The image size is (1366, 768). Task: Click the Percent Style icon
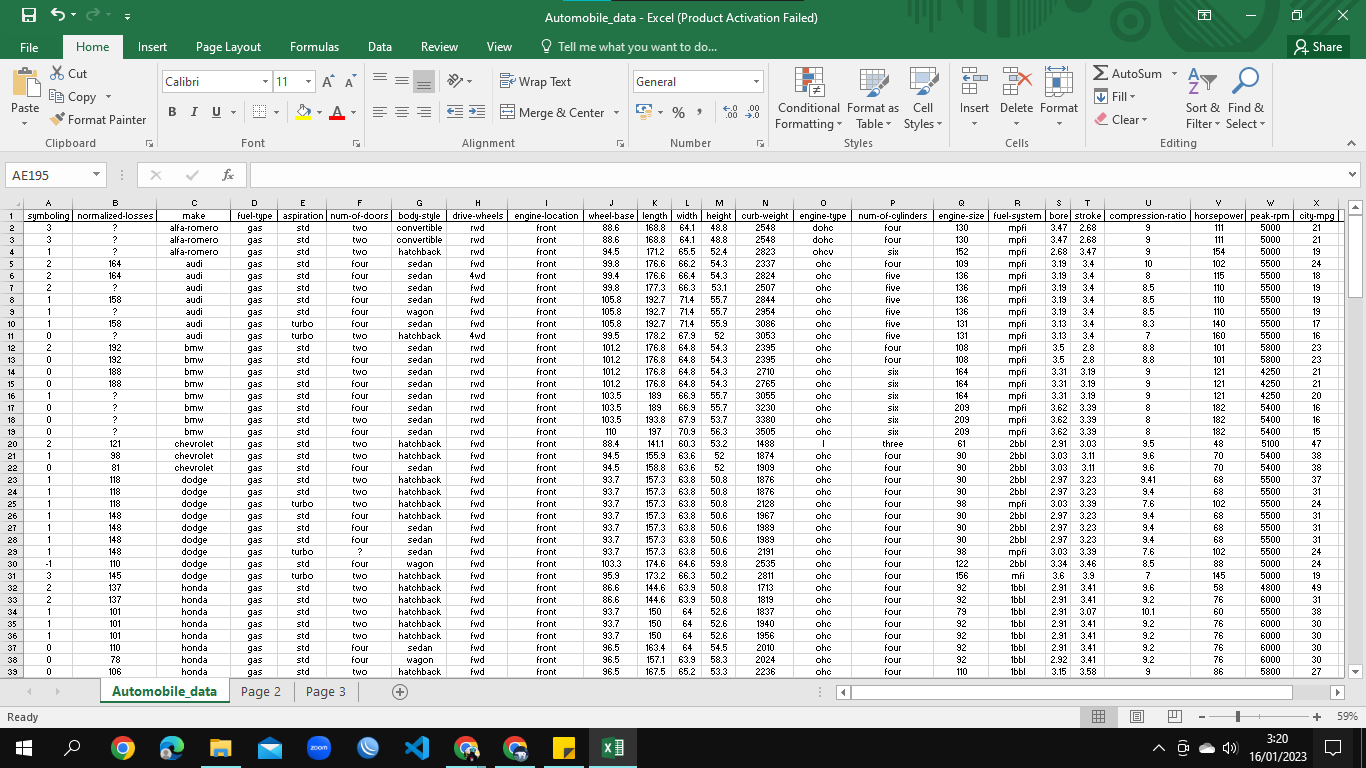tap(678, 112)
